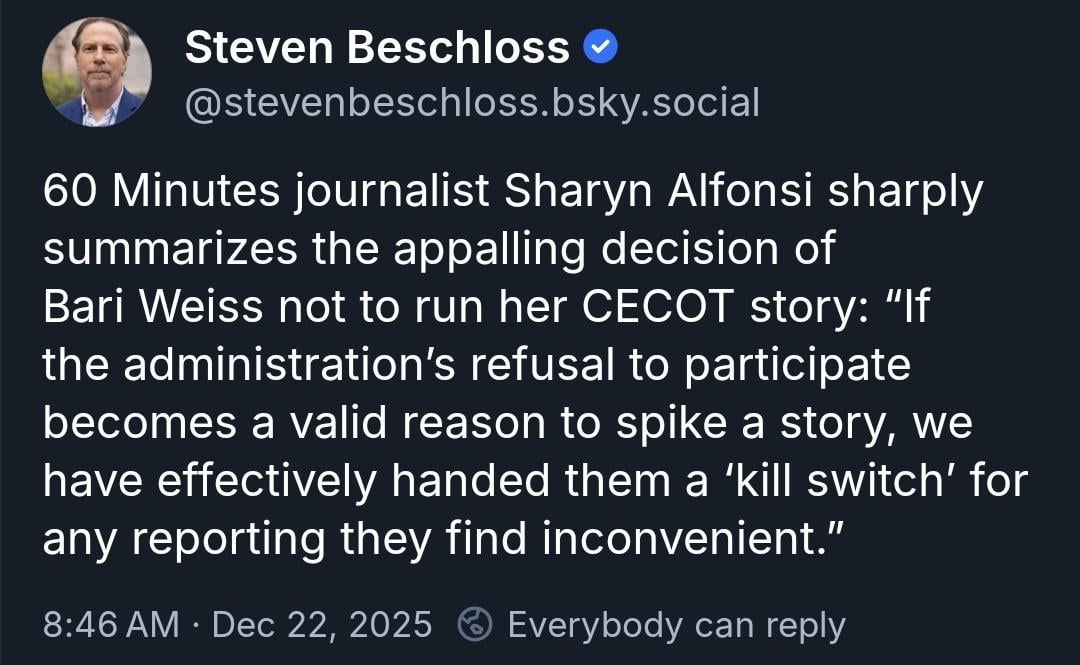Click the blue verified checkmark badge
1080x665 pixels.
click(600, 47)
